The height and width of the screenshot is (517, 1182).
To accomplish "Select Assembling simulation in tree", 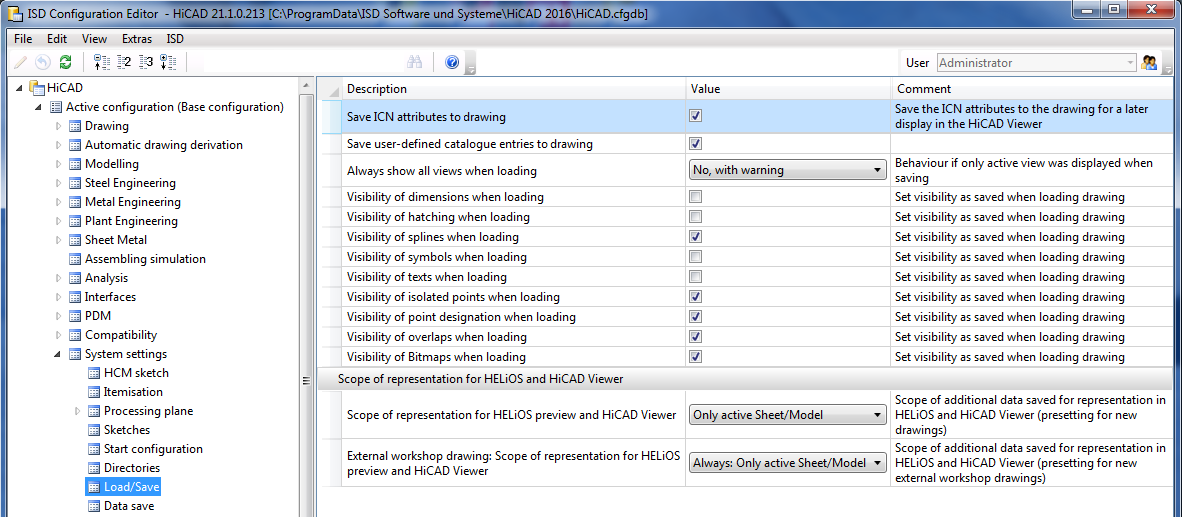I will click(145, 258).
